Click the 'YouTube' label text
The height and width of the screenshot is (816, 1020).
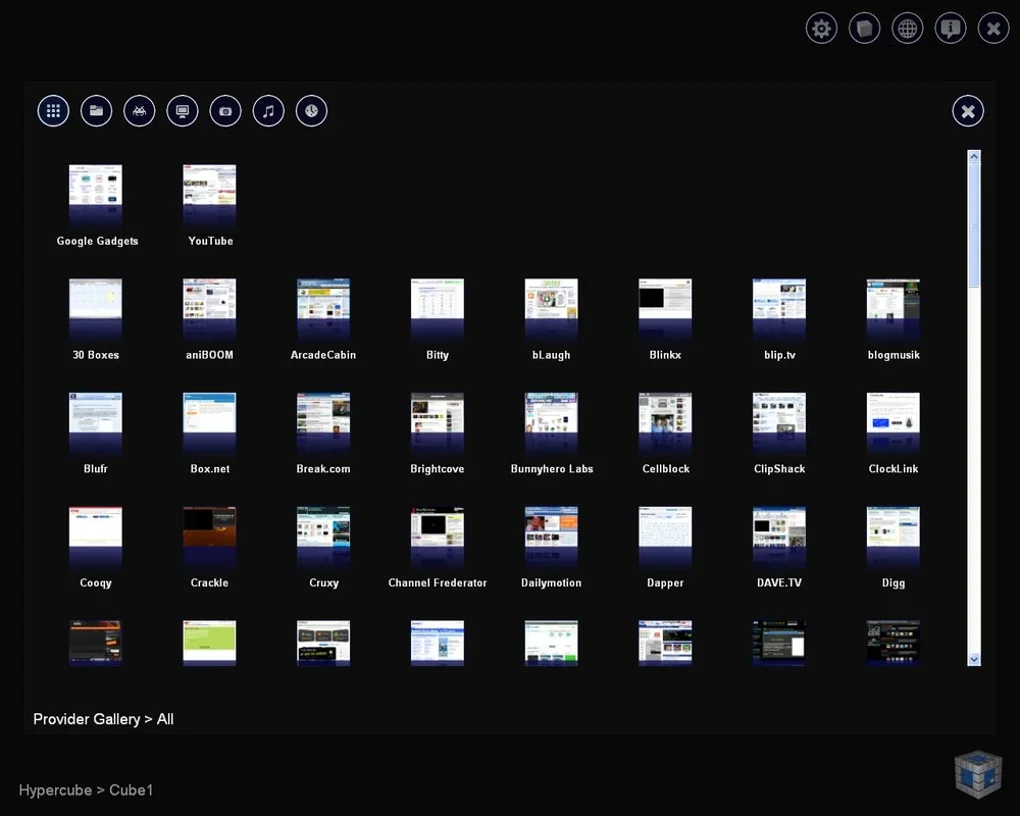[210, 241]
